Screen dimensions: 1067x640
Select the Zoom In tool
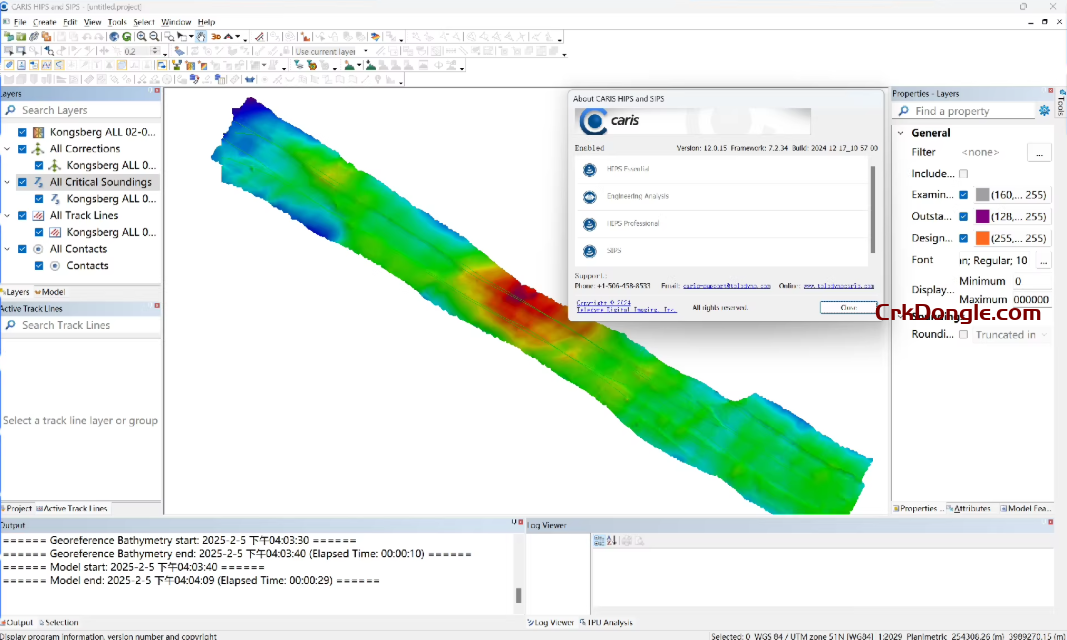click(x=141, y=37)
